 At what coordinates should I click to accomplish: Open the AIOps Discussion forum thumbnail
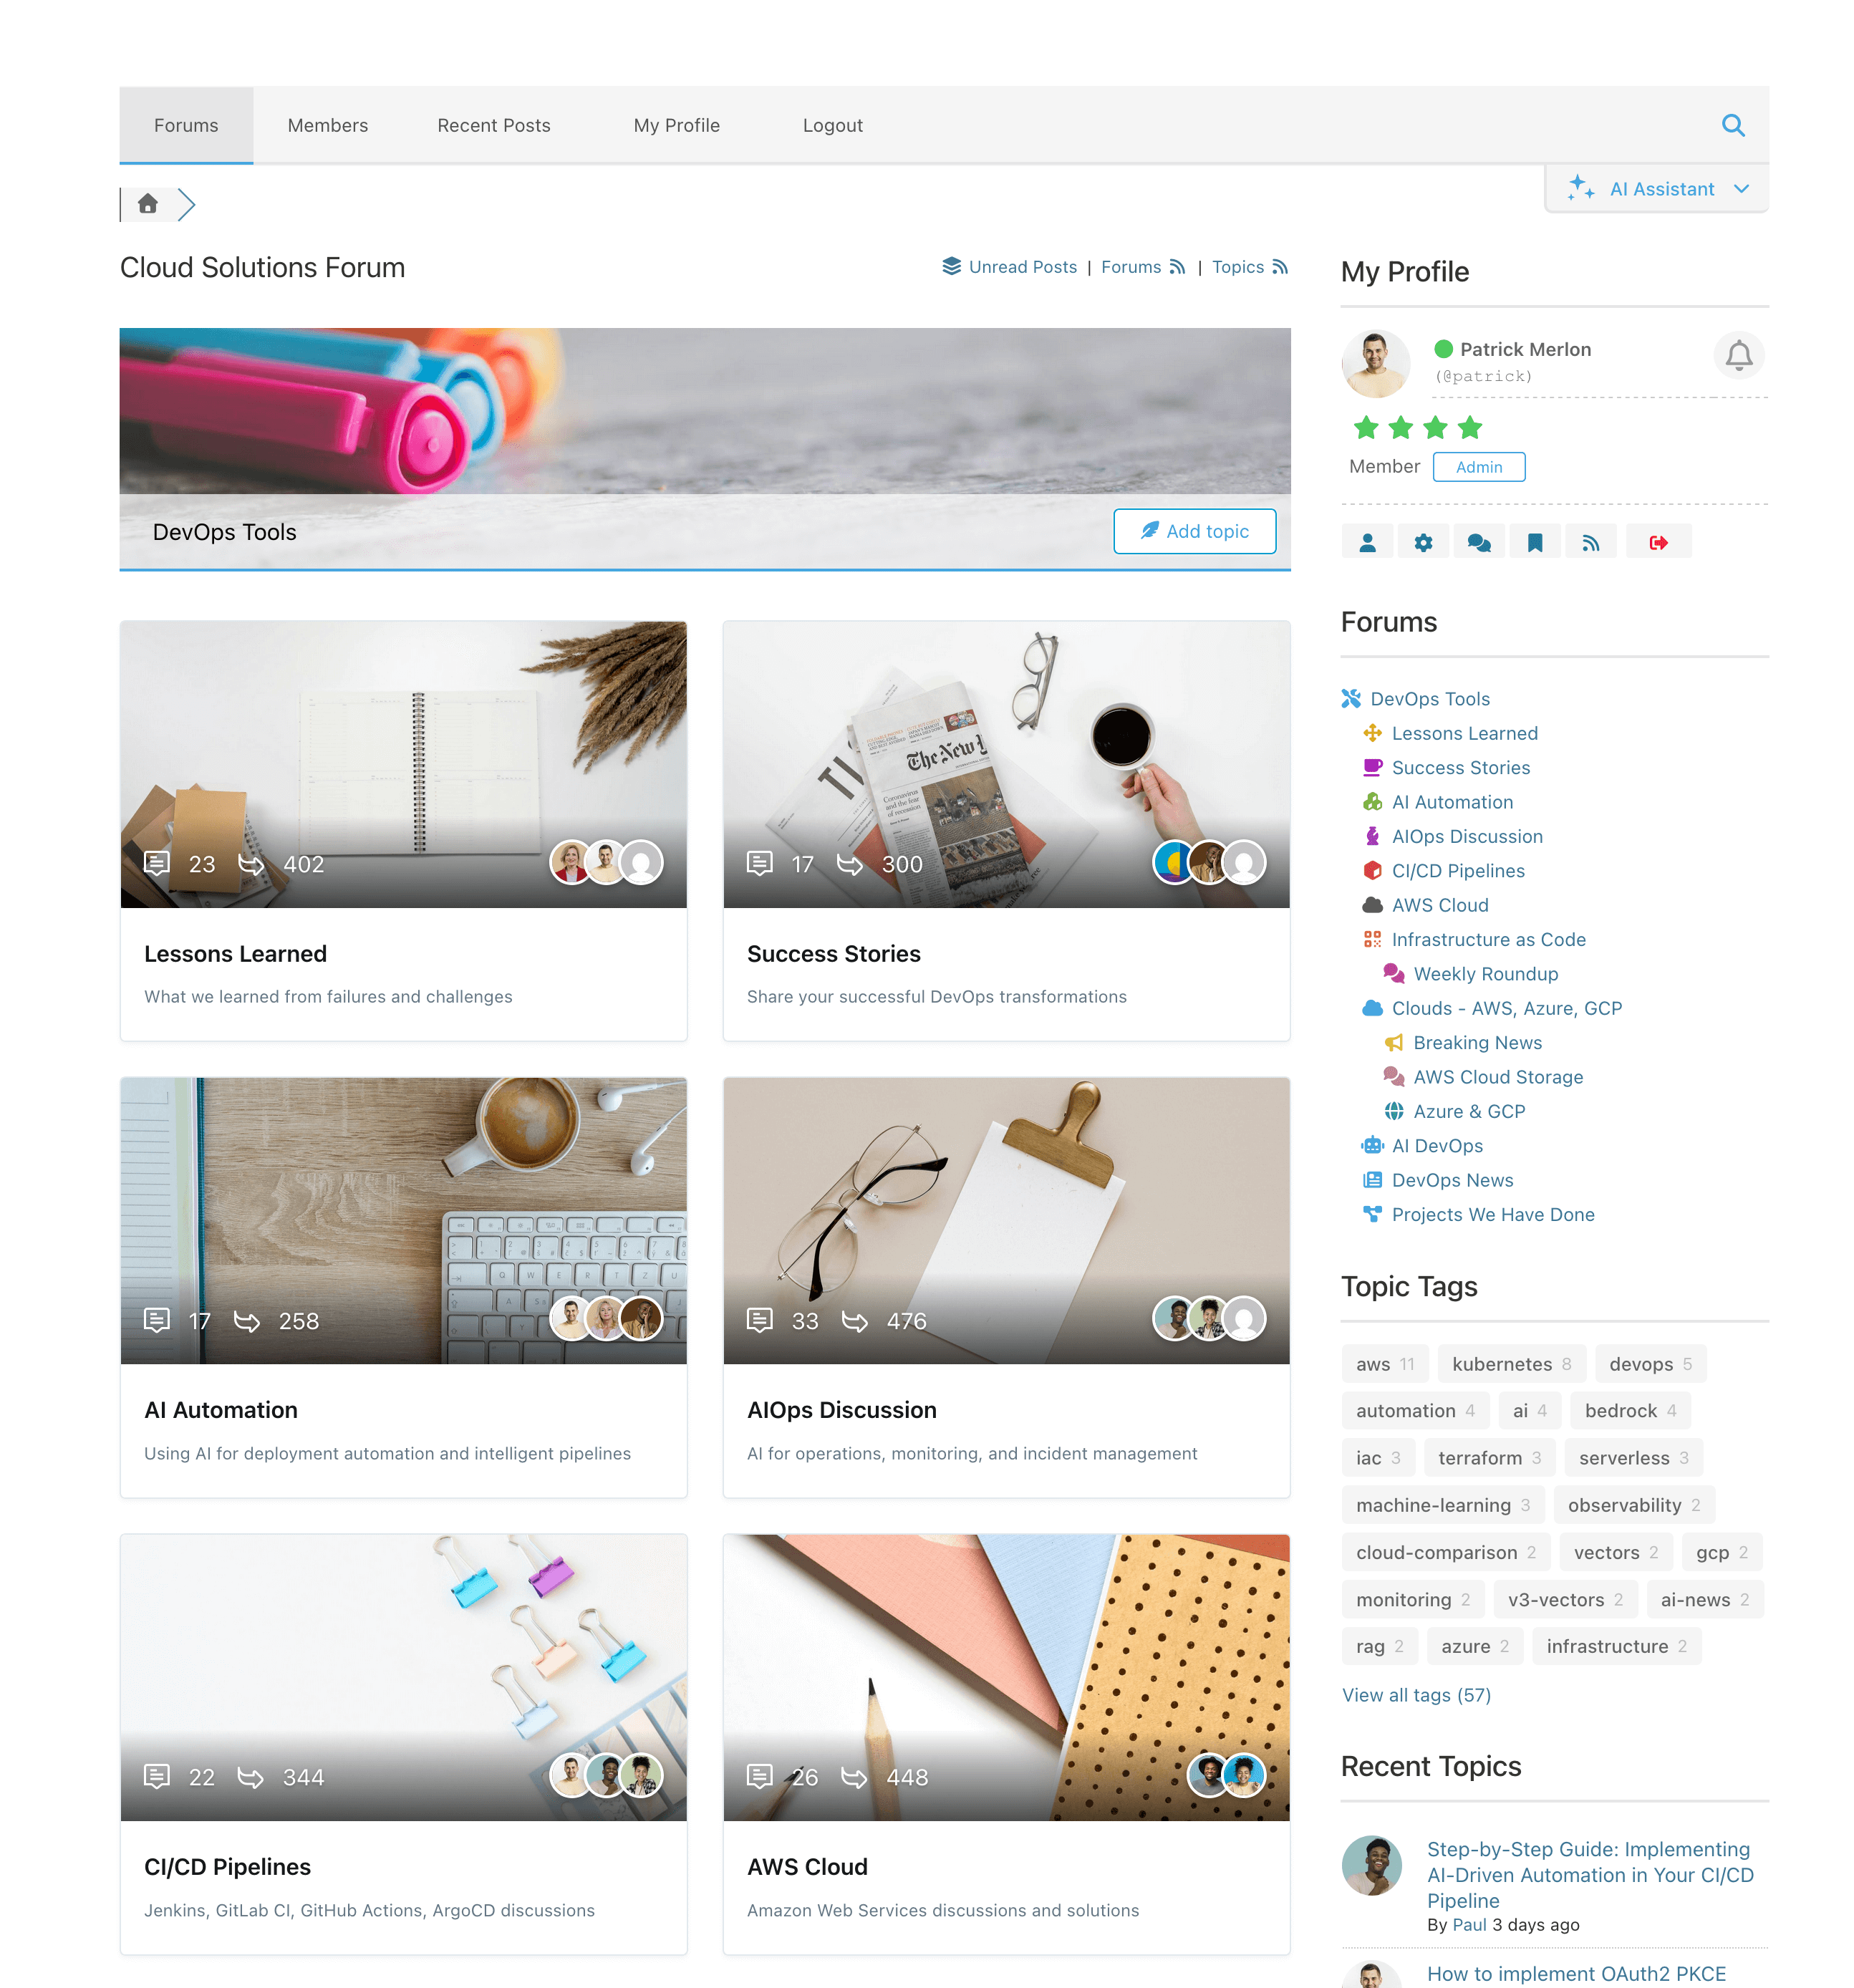click(x=1006, y=1222)
